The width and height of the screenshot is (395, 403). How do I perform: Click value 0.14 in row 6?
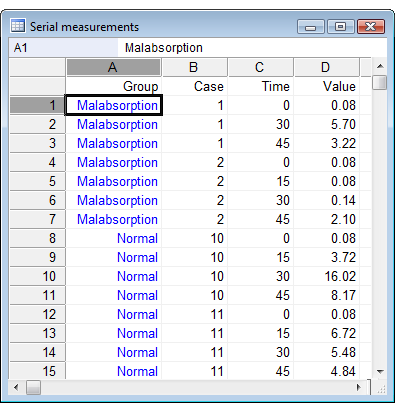[326, 200]
